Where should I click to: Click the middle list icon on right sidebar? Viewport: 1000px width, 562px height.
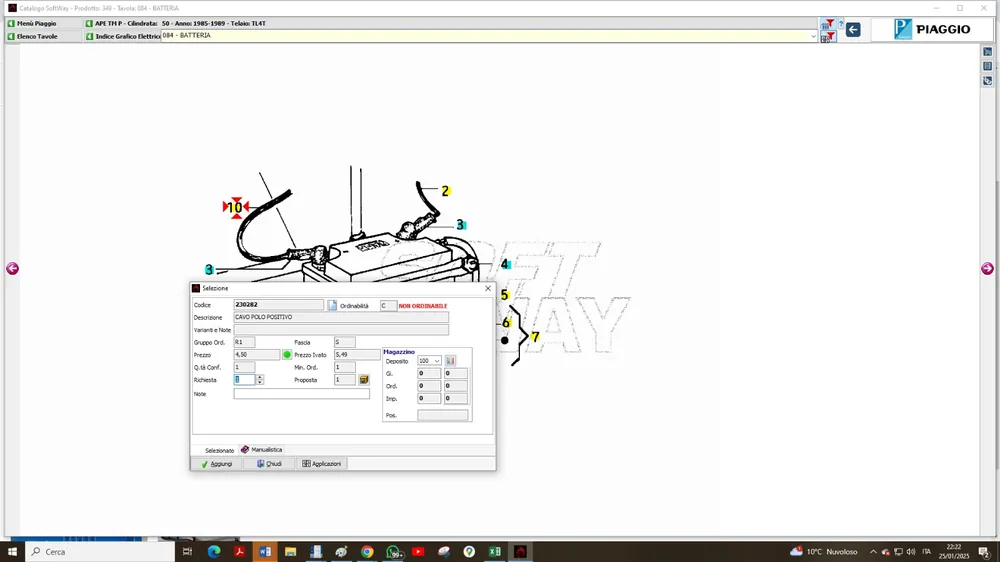[987, 66]
